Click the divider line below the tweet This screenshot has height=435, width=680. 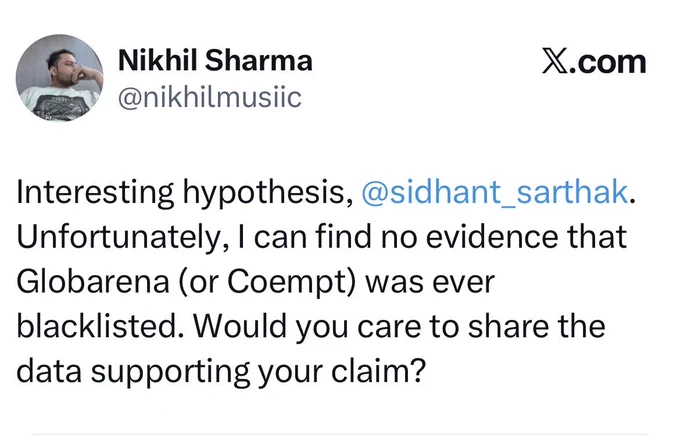[340, 433]
